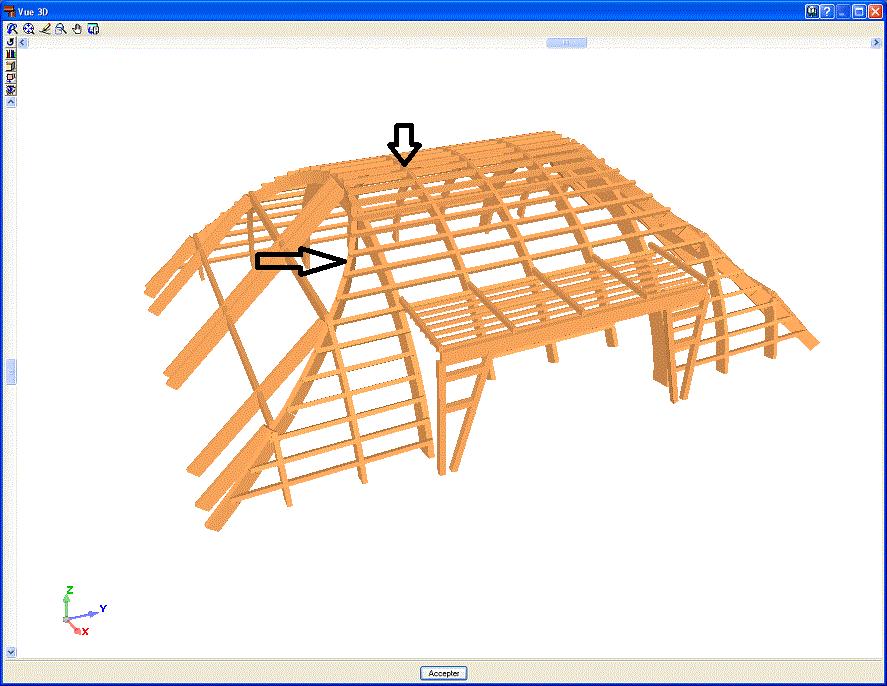Choose the zoom window magnifier icon
The image size is (887, 686).
click(61, 29)
